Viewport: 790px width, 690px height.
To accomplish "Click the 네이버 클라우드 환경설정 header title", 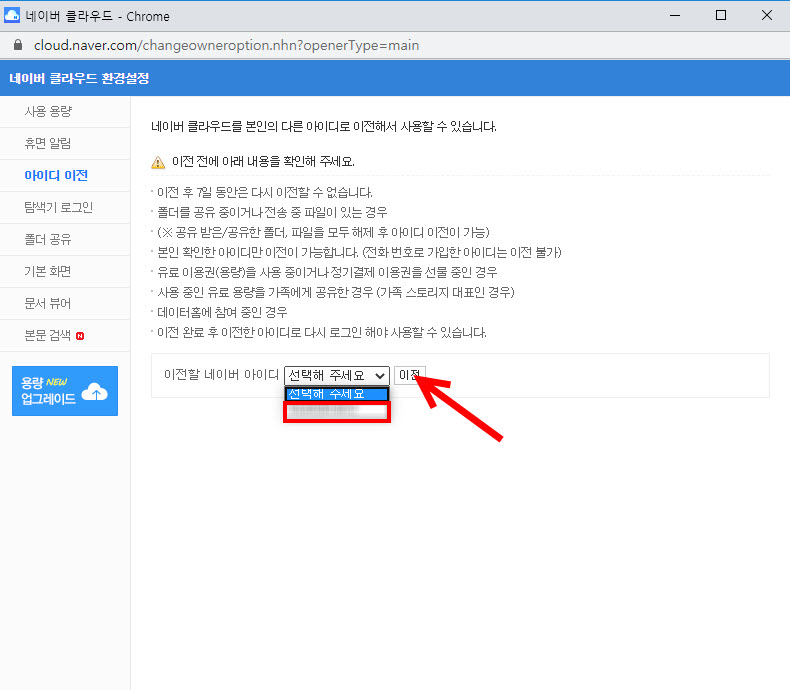I will coord(79,79).
